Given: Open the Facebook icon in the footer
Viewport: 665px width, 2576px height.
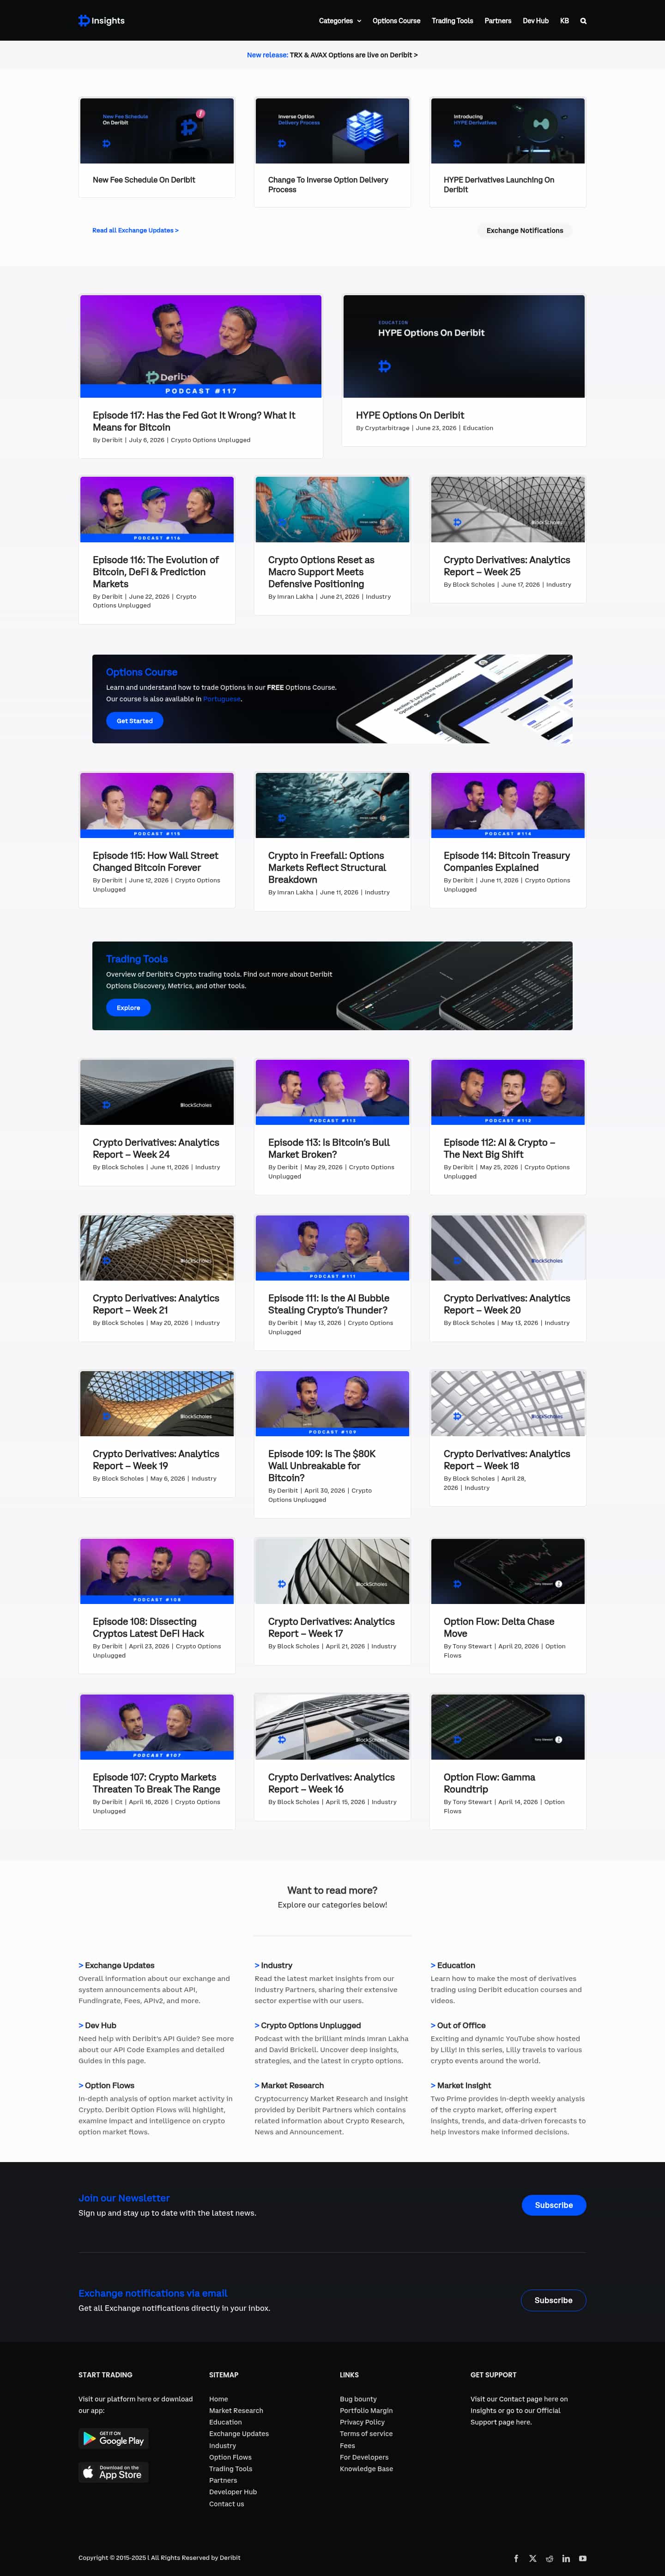Looking at the screenshot, I should pyautogui.click(x=516, y=2558).
